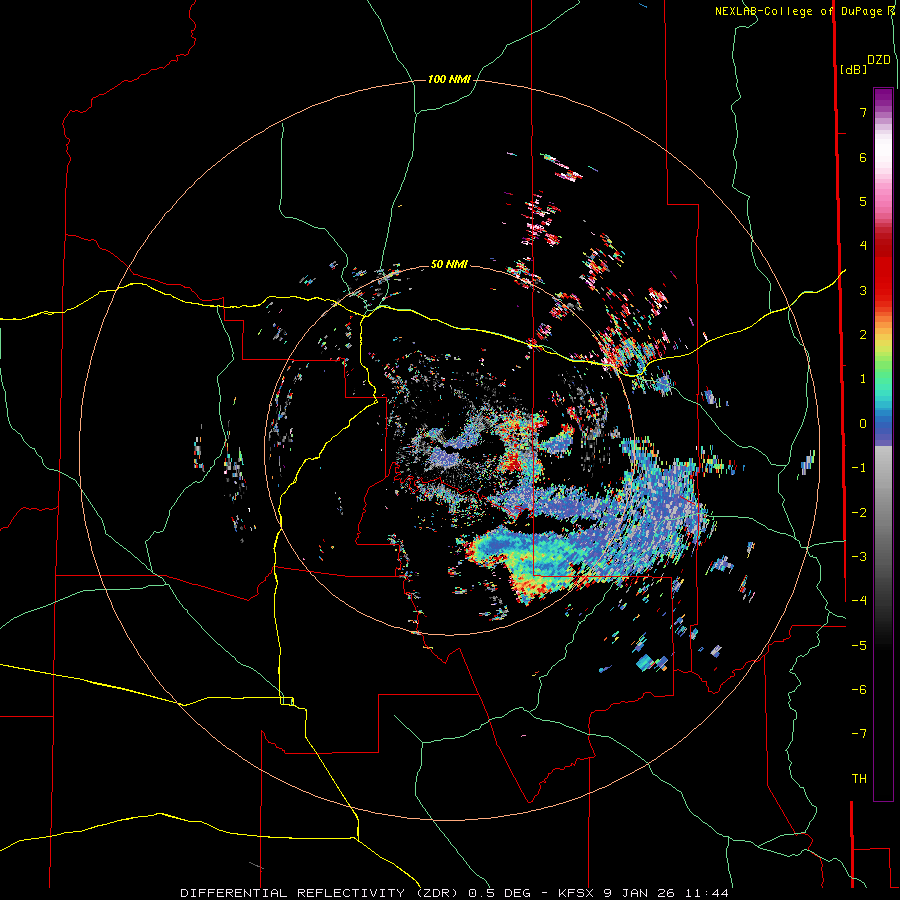900x900 pixels.
Task: Click the 11:44 timestamp in caption
Action: tap(707, 893)
